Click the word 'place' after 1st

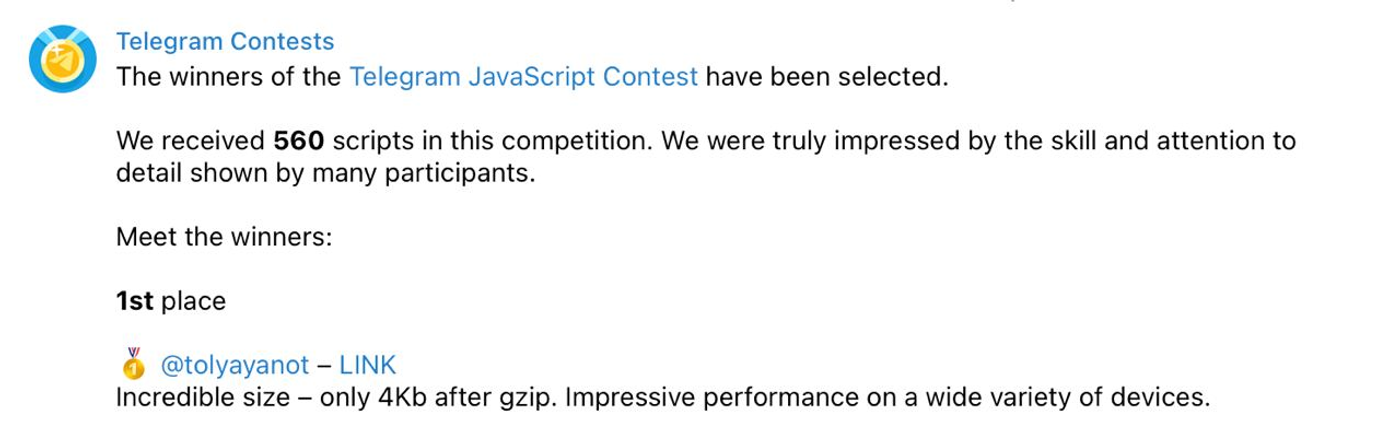193,302
